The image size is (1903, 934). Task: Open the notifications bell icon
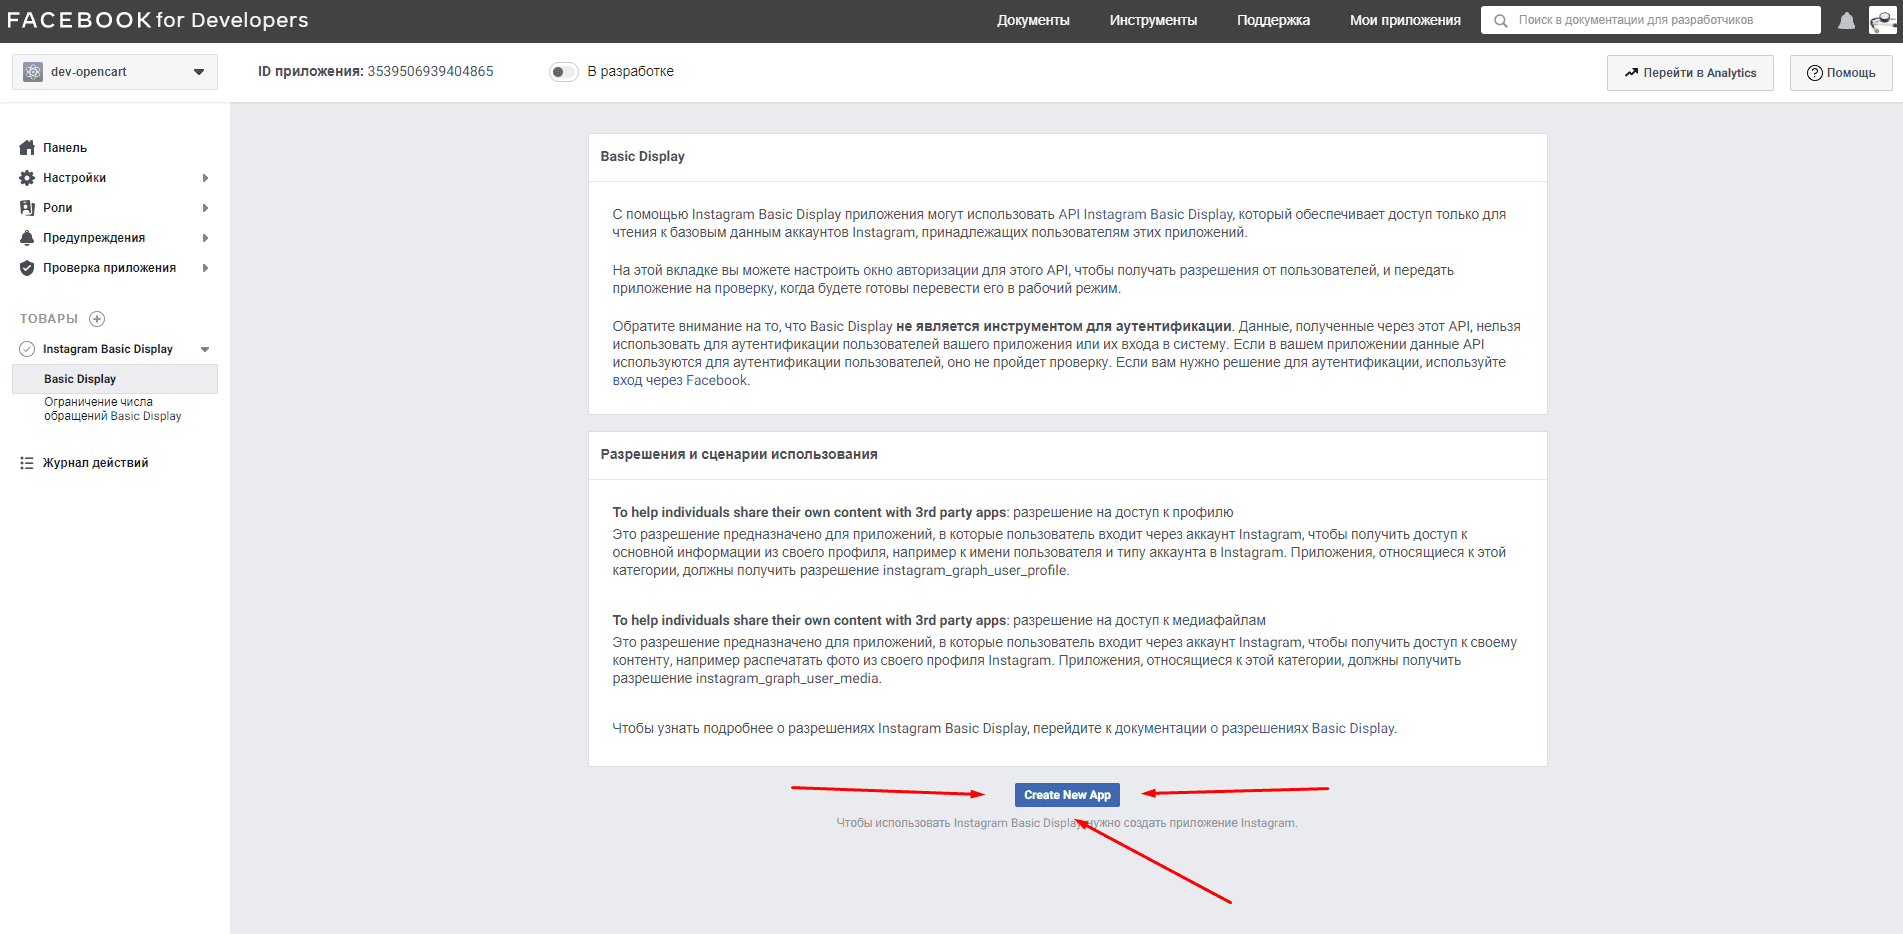(1846, 21)
